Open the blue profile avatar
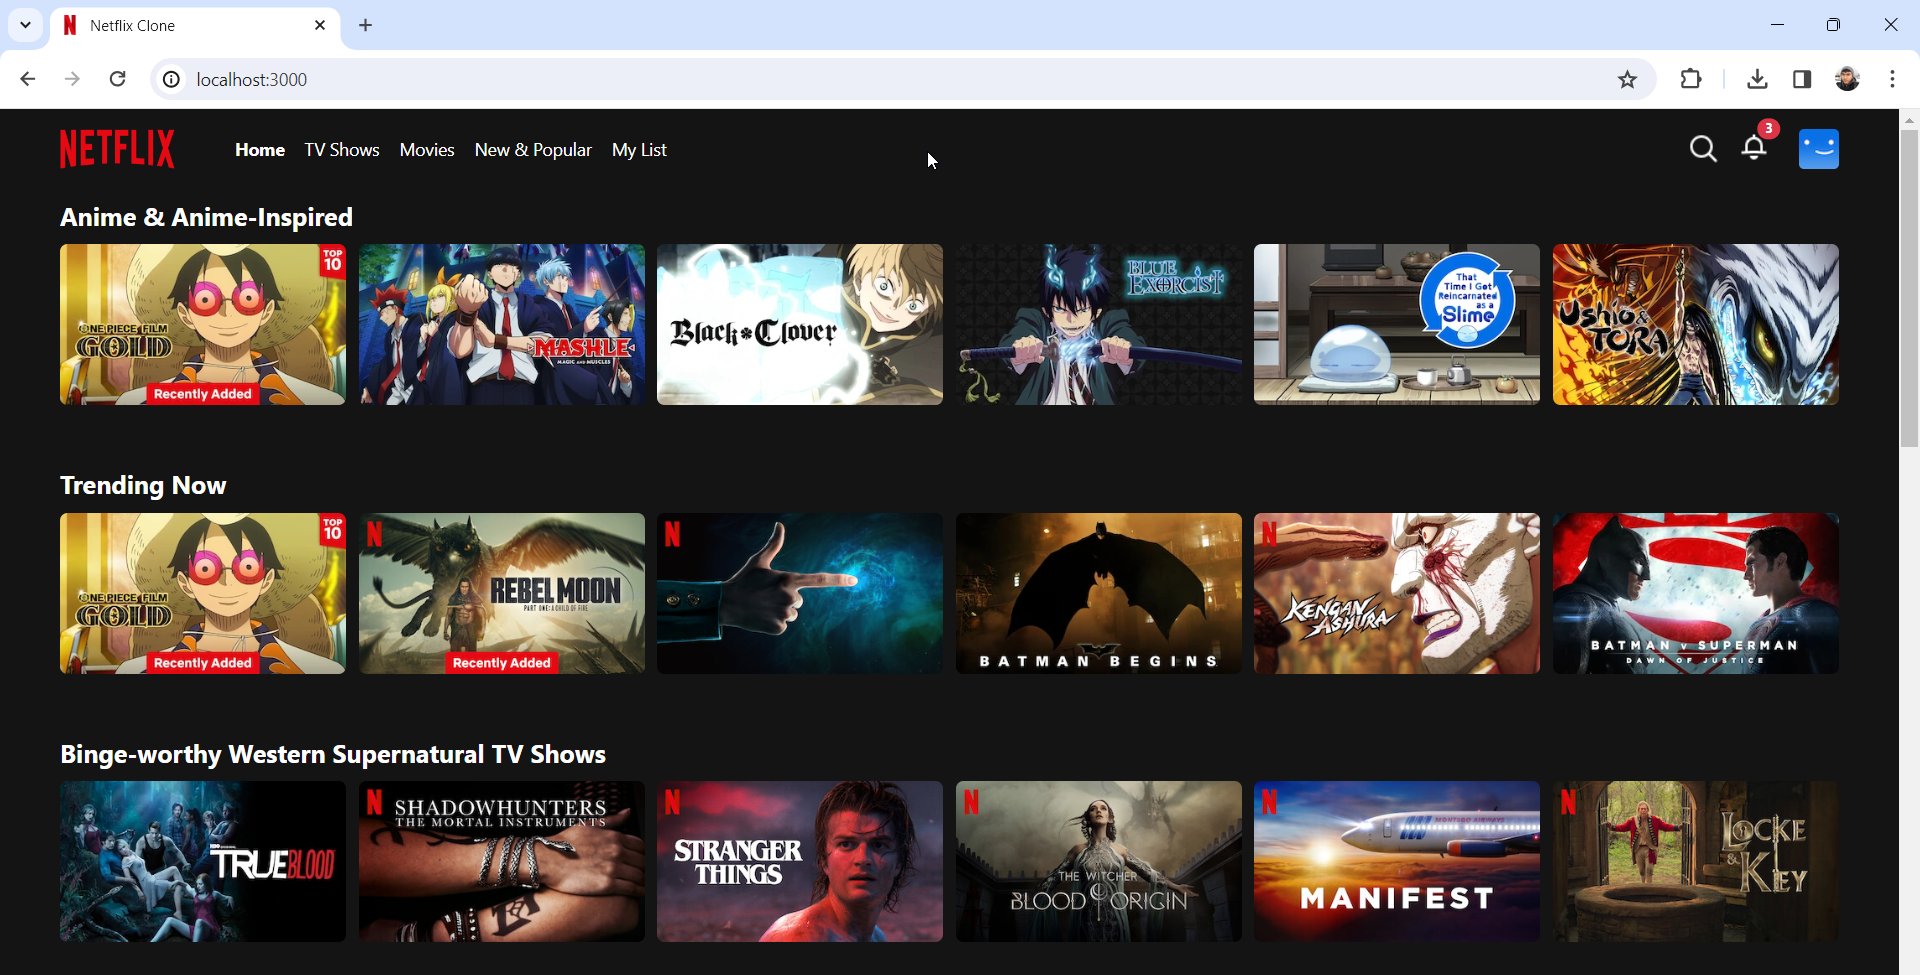 [1819, 149]
